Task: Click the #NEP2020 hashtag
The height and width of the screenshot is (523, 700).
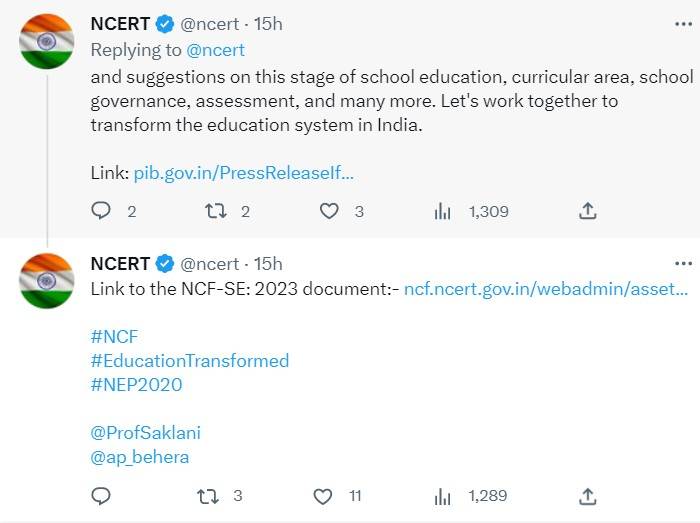Action: point(136,384)
